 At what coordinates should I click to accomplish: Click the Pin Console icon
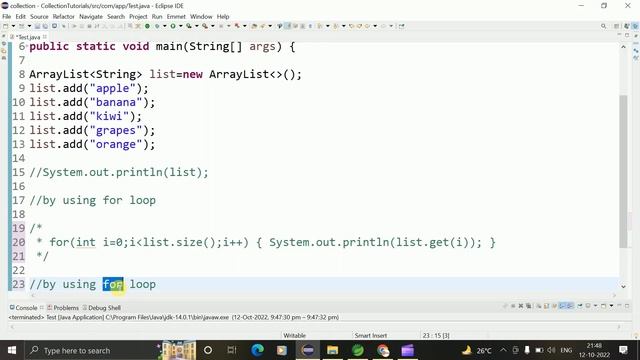580,306
